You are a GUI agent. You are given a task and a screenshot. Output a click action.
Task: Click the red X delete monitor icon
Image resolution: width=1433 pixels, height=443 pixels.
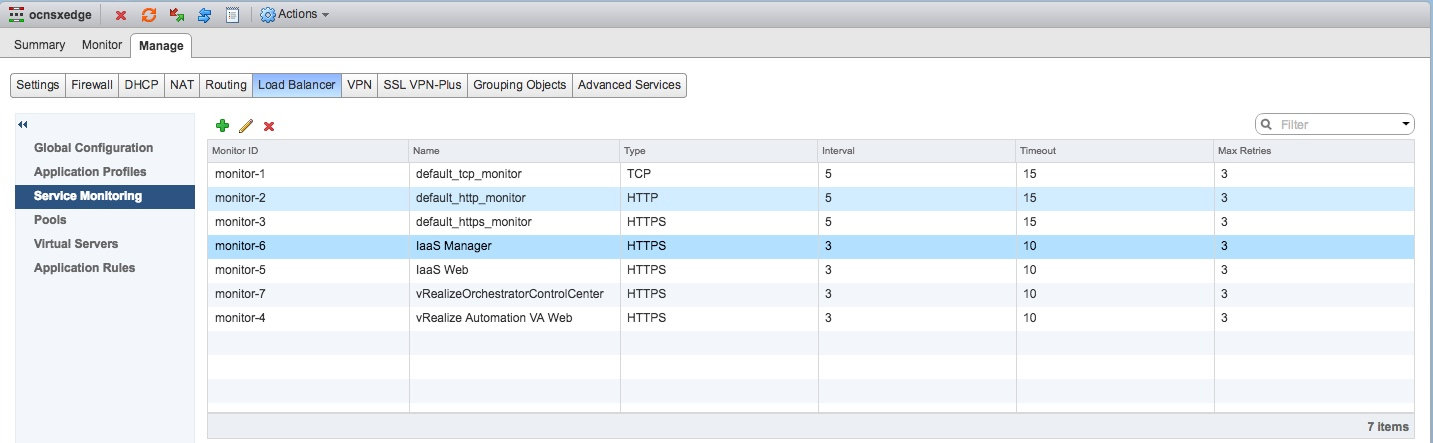(x=269, y=126)
